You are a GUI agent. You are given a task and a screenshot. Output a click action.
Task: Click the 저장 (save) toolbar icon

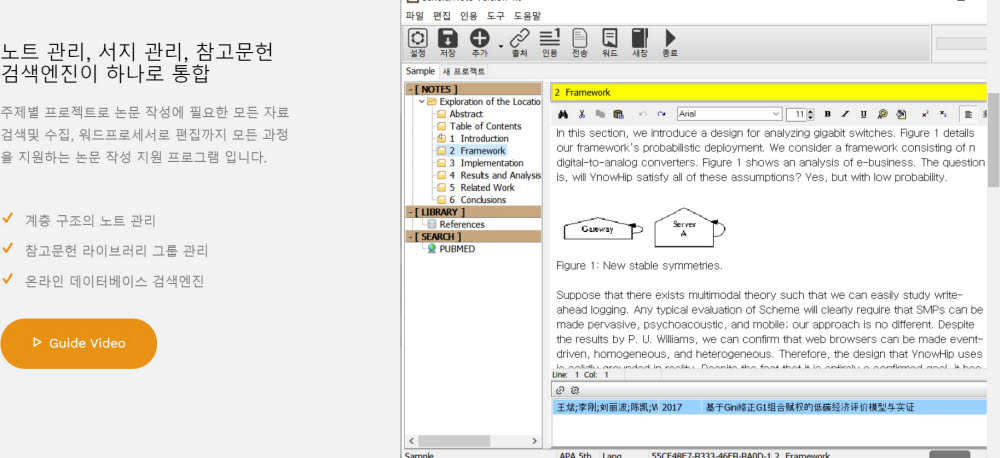pyautogui.click(x=448, y=43)
